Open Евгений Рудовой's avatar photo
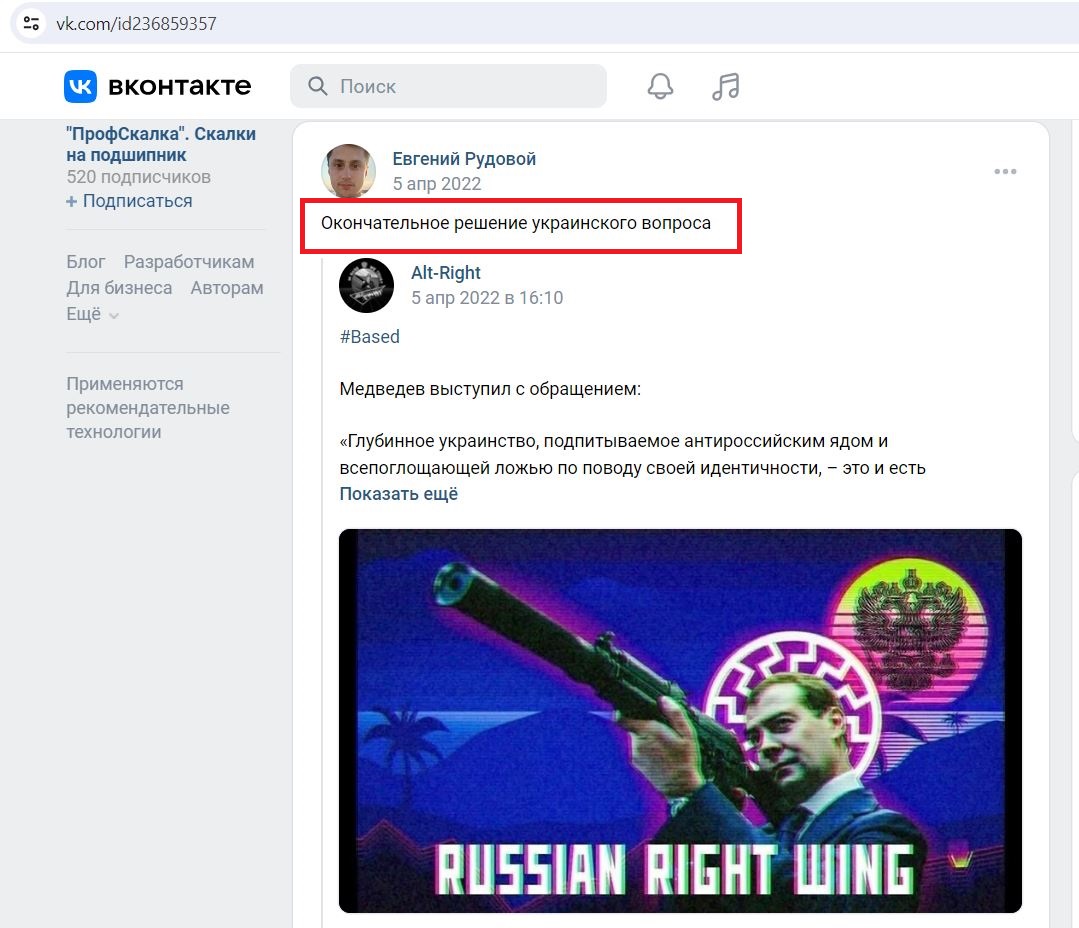 [x=348, y=171]
